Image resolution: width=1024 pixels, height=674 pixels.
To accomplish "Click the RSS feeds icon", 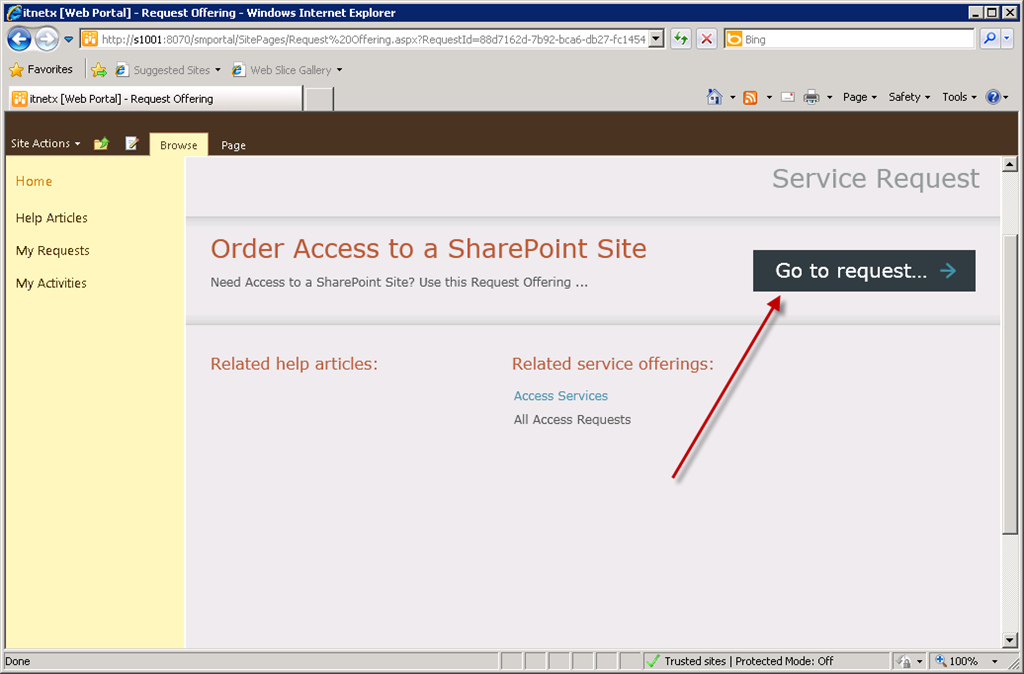I will pos(750,97).
